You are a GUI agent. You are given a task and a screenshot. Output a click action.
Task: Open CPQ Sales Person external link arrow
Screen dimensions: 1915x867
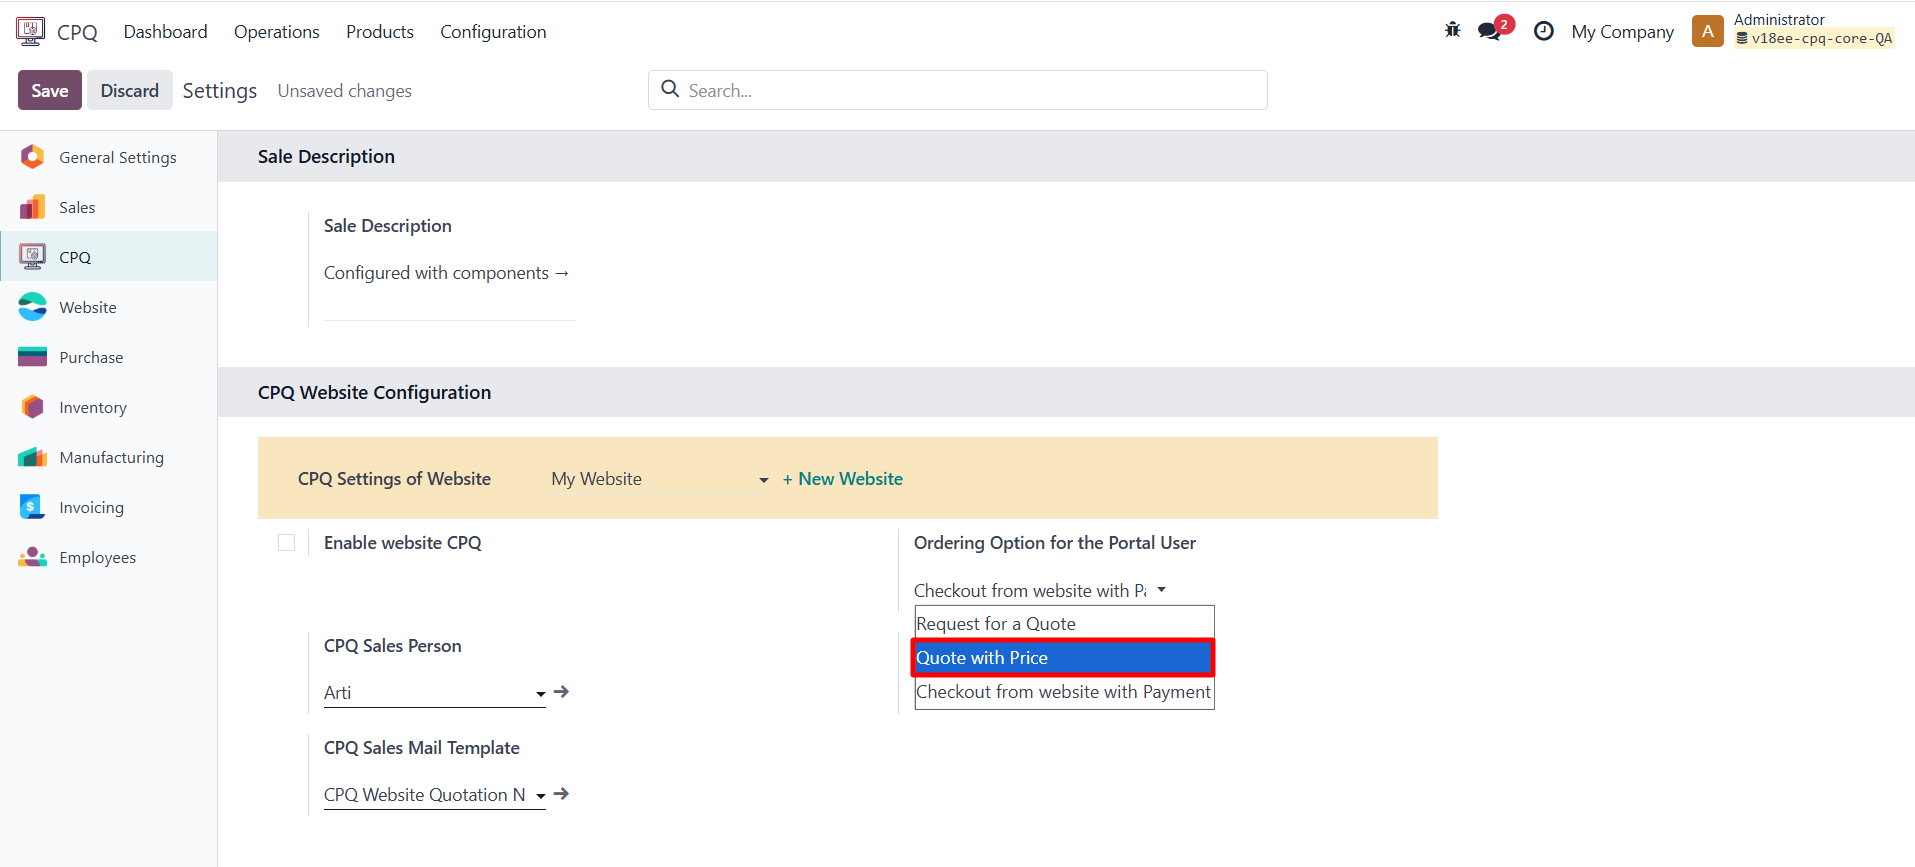point(562,692)
